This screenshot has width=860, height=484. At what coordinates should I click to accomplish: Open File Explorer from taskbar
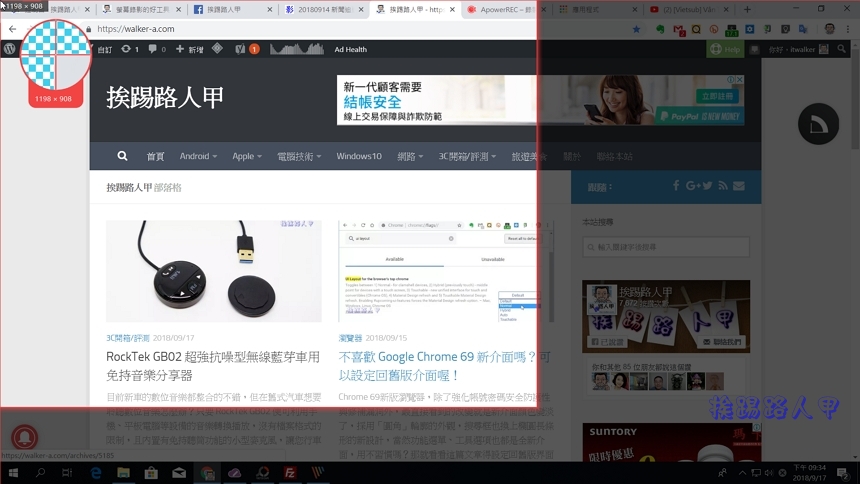pos(123,473)
